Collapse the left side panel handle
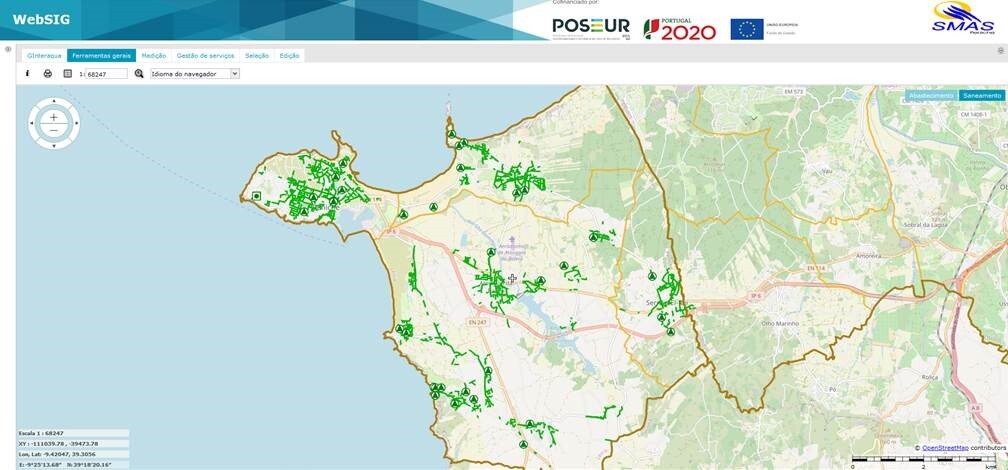 8,49
